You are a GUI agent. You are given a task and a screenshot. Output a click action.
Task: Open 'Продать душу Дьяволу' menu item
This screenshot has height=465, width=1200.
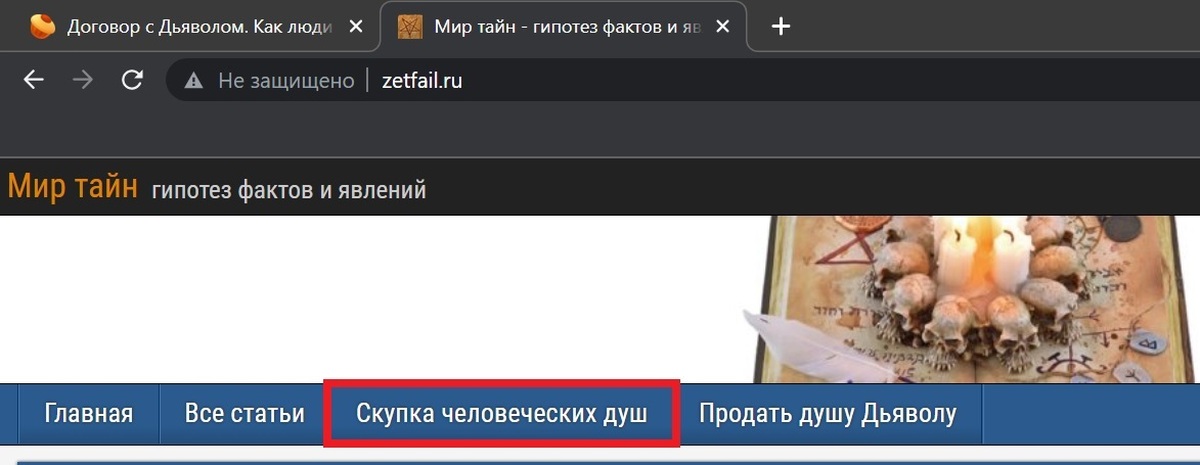coord(827,413)
